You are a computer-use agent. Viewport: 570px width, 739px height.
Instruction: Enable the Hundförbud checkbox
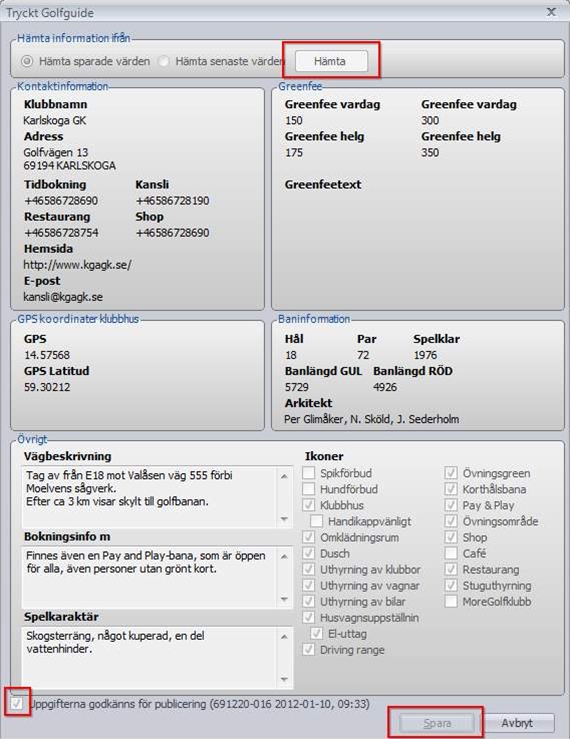click(309, 489)
